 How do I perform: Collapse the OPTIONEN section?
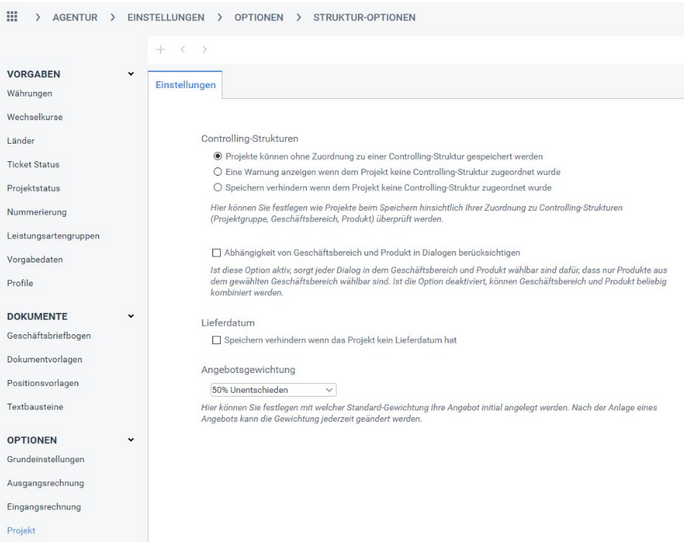130,440
